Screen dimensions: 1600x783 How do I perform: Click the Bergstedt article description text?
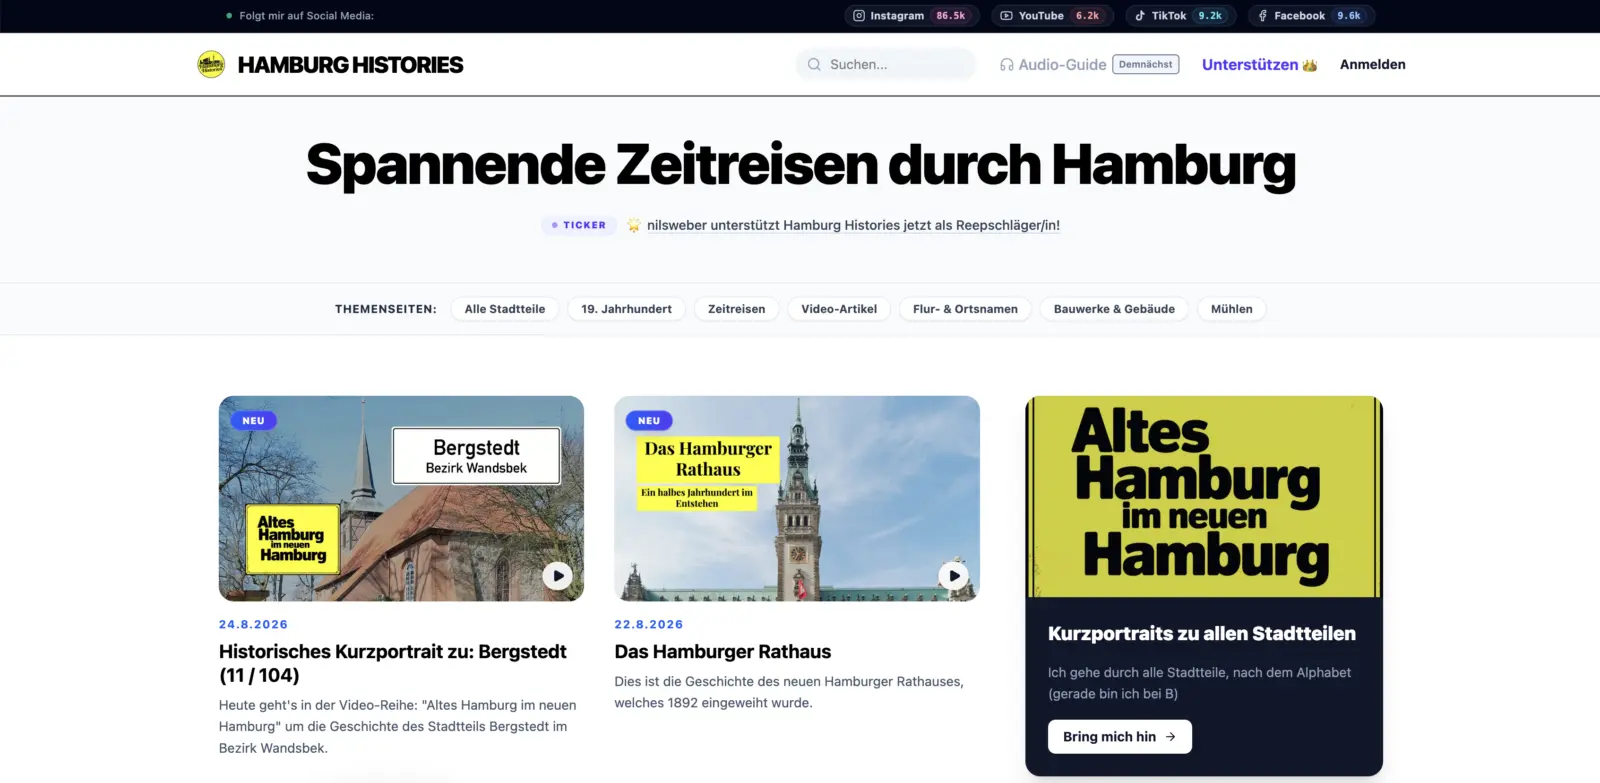(x=398, y=727)
